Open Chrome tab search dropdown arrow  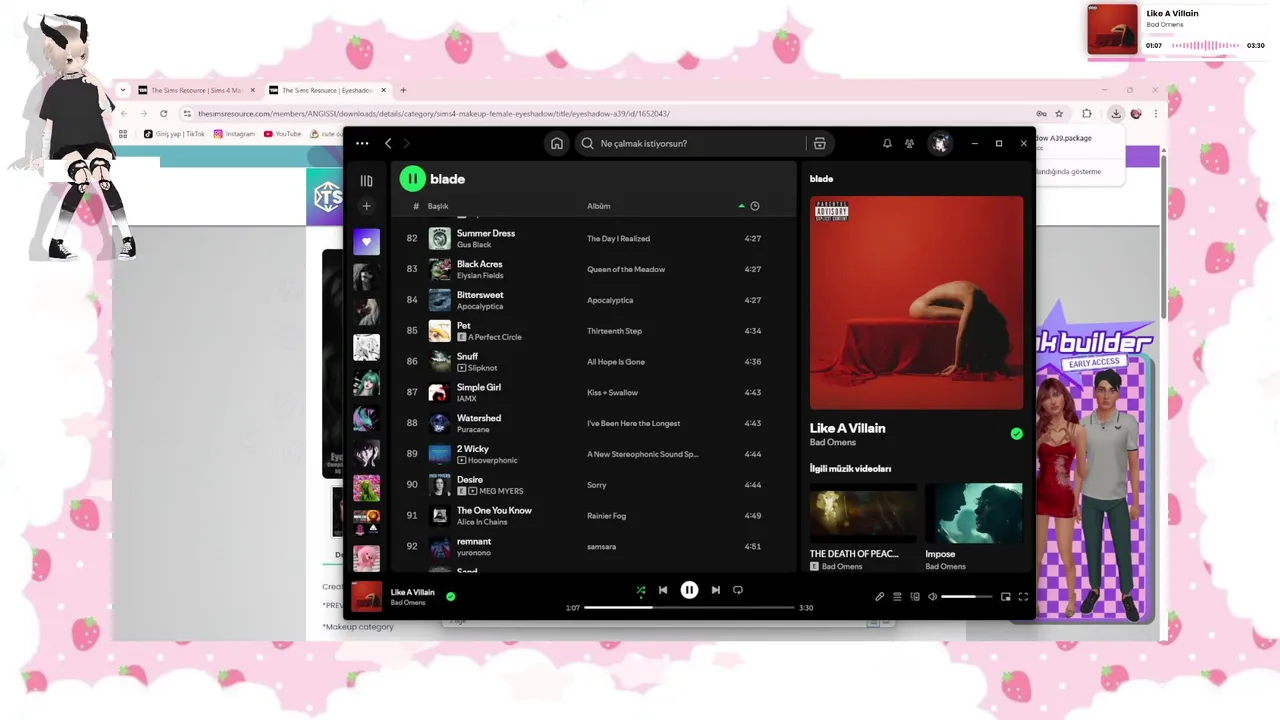(122, 90)
